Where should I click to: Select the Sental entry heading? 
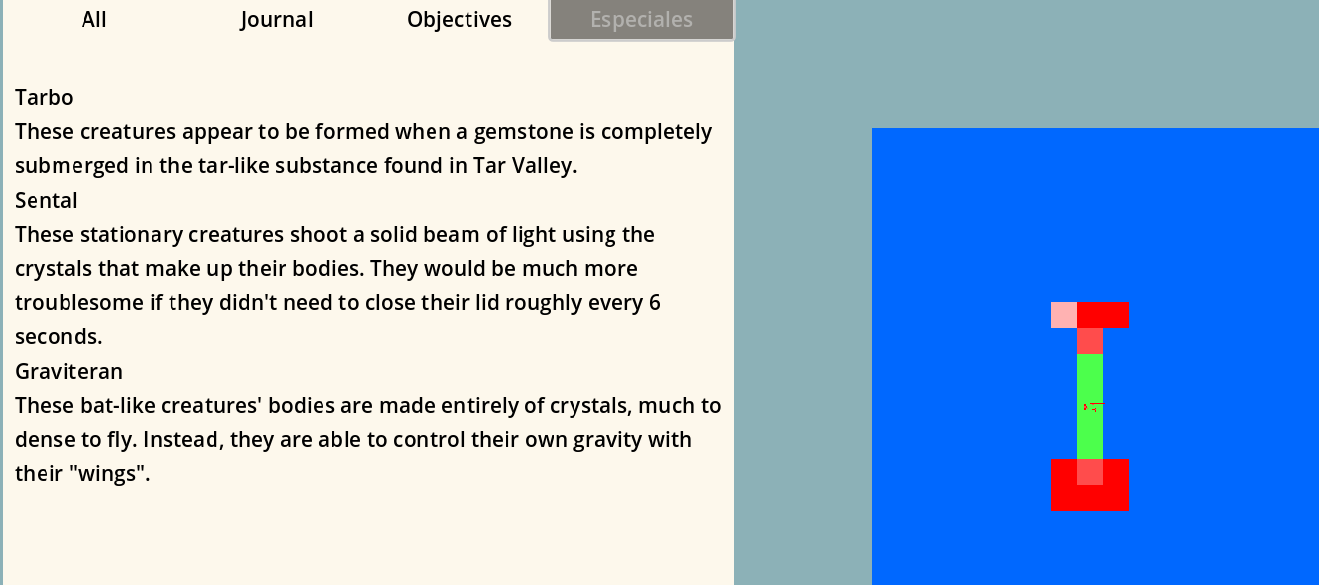click(x=47, y=200)
